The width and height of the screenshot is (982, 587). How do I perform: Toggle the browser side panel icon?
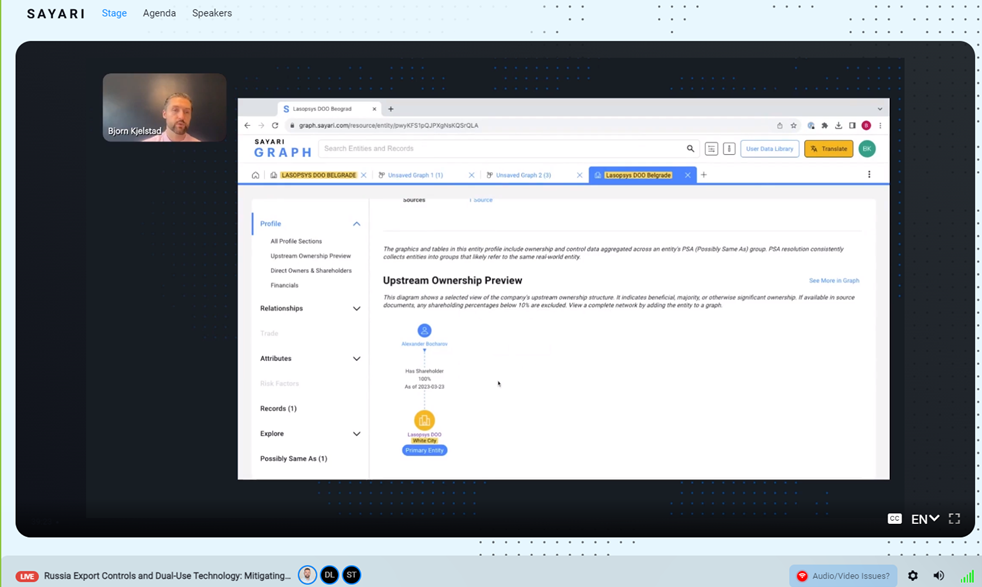click(852, 125)
